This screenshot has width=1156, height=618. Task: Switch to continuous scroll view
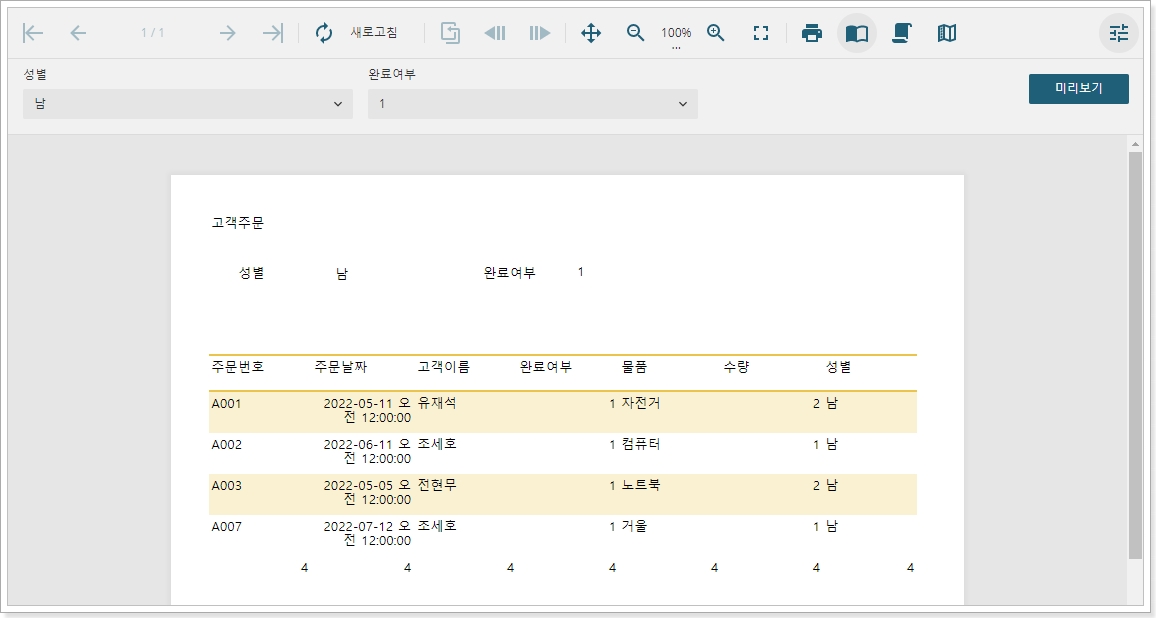point(901,33)
